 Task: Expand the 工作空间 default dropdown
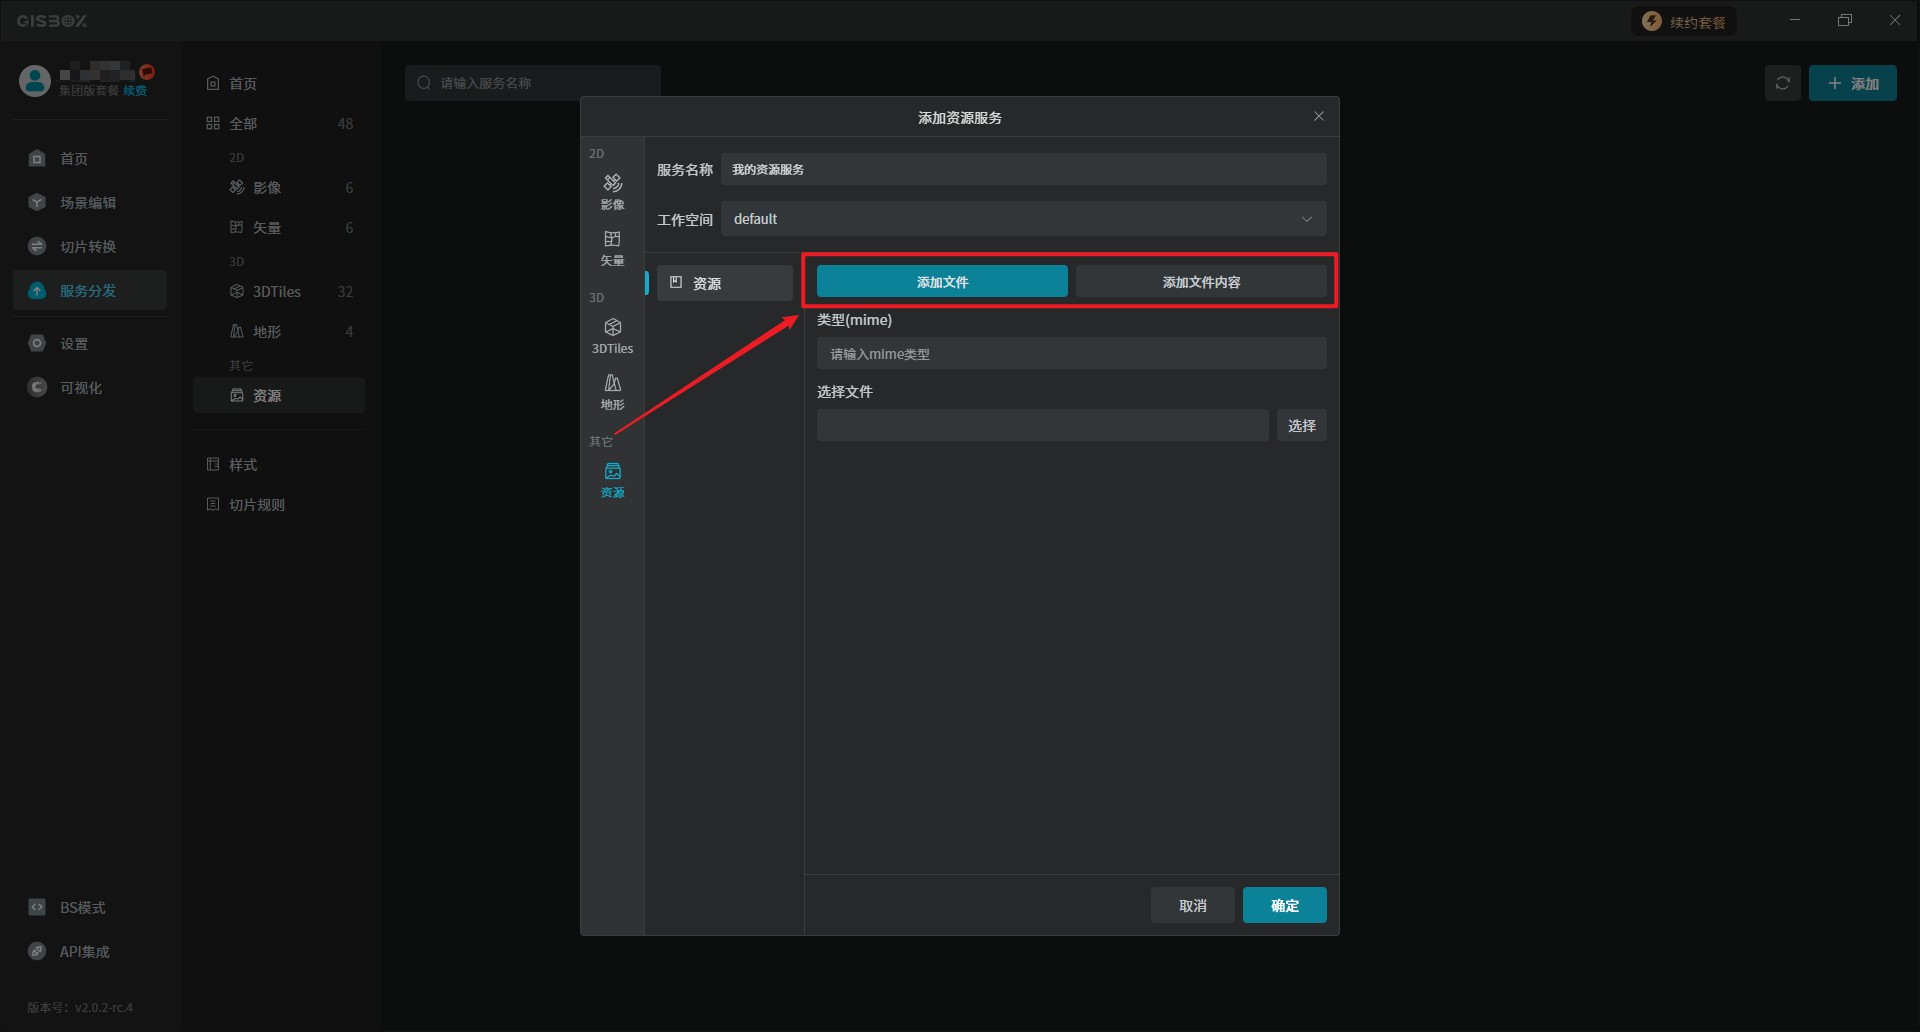(1023, 219)
